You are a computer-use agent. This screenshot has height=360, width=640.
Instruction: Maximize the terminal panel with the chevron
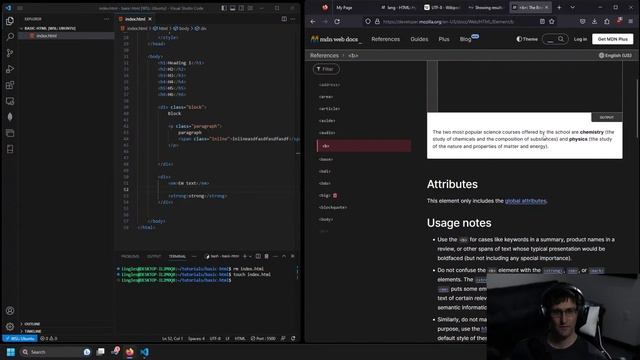[284, 256]
